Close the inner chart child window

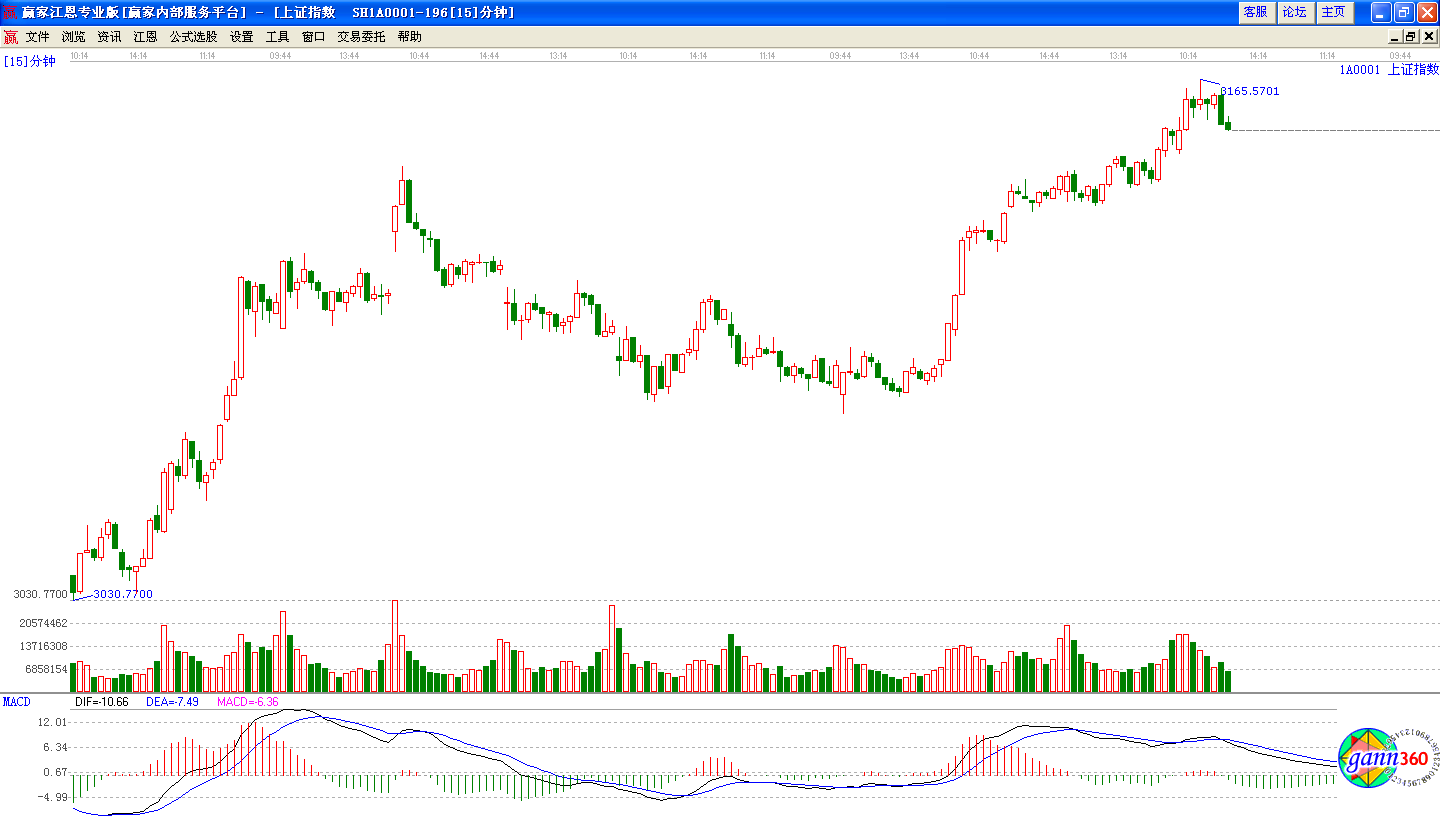1426,37
